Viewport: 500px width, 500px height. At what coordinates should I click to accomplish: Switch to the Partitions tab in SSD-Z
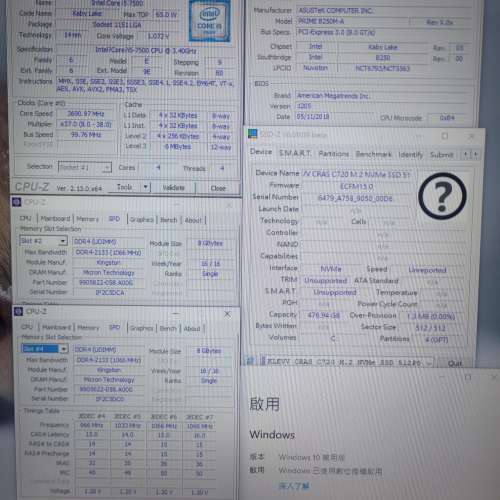(333, 154)
